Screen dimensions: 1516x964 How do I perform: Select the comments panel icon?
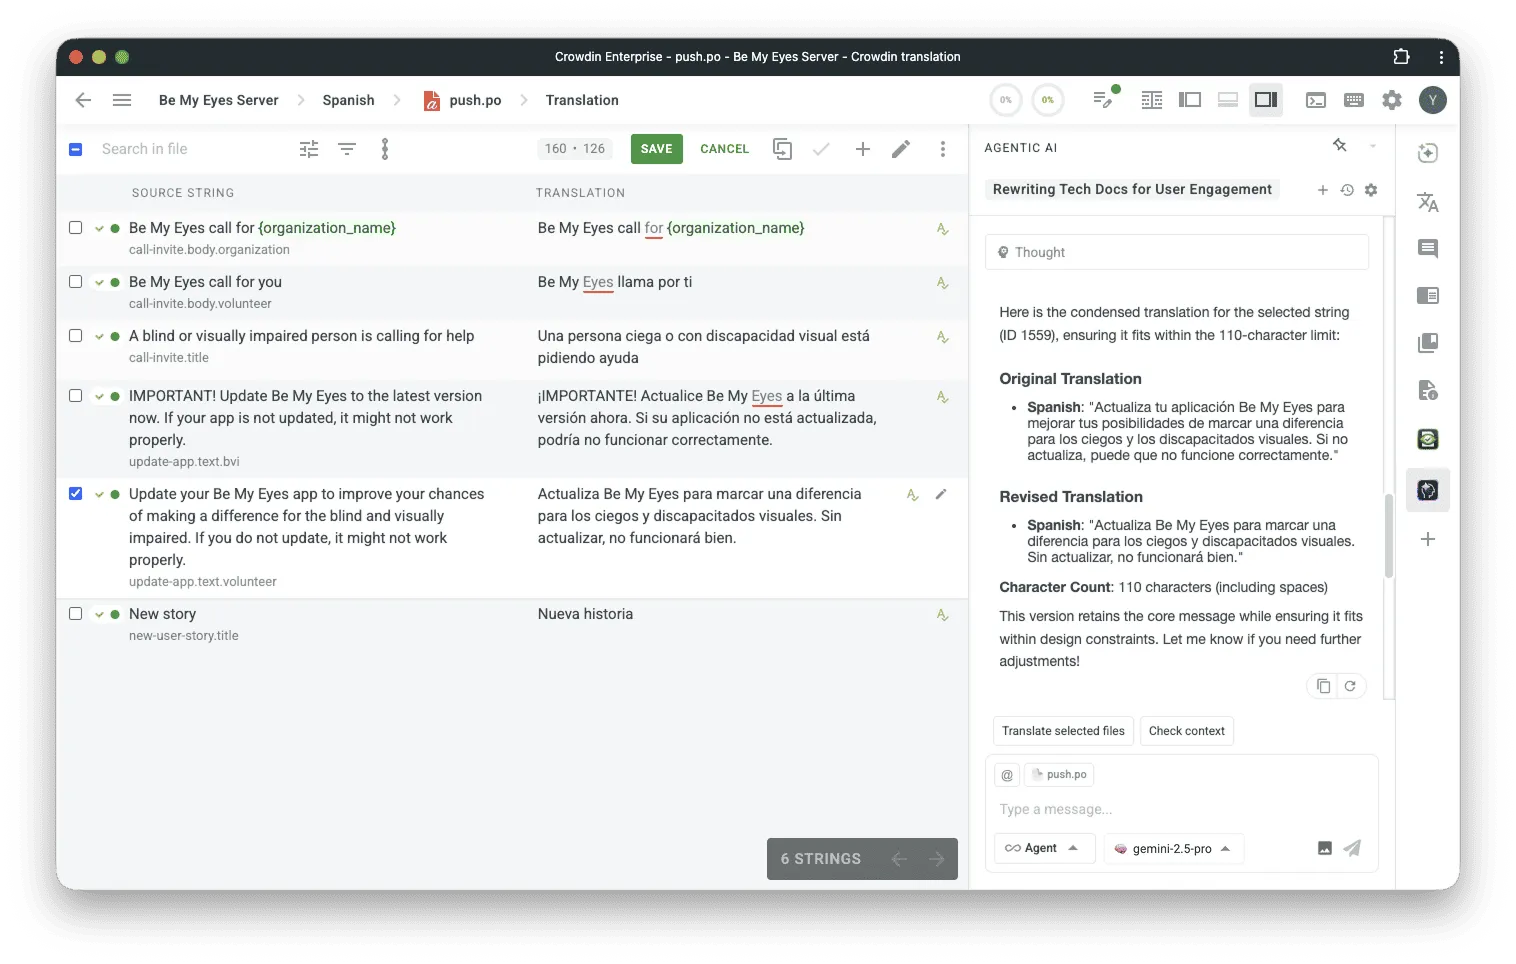click(1428, 248)
